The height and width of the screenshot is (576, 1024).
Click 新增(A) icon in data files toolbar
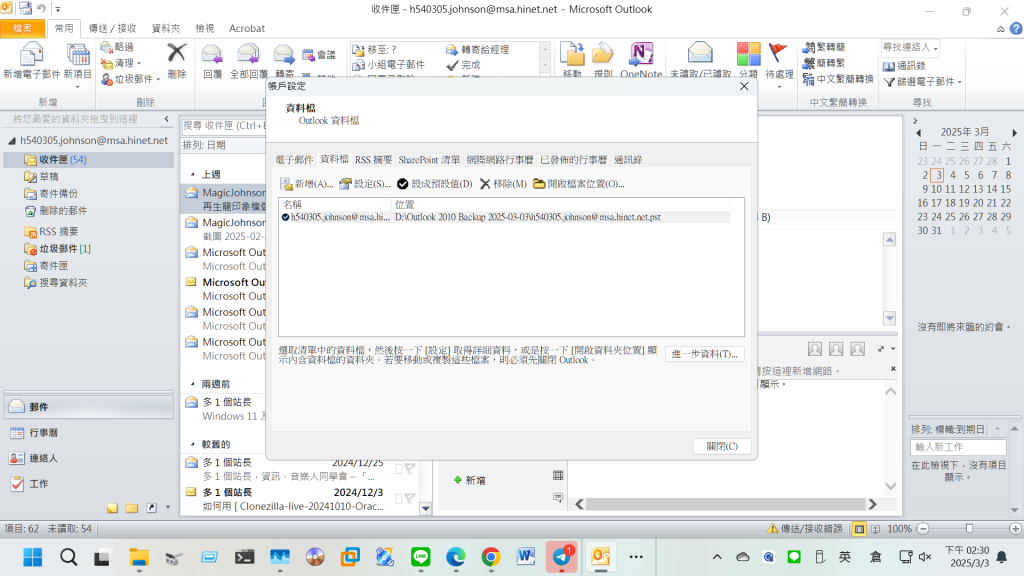287,184
